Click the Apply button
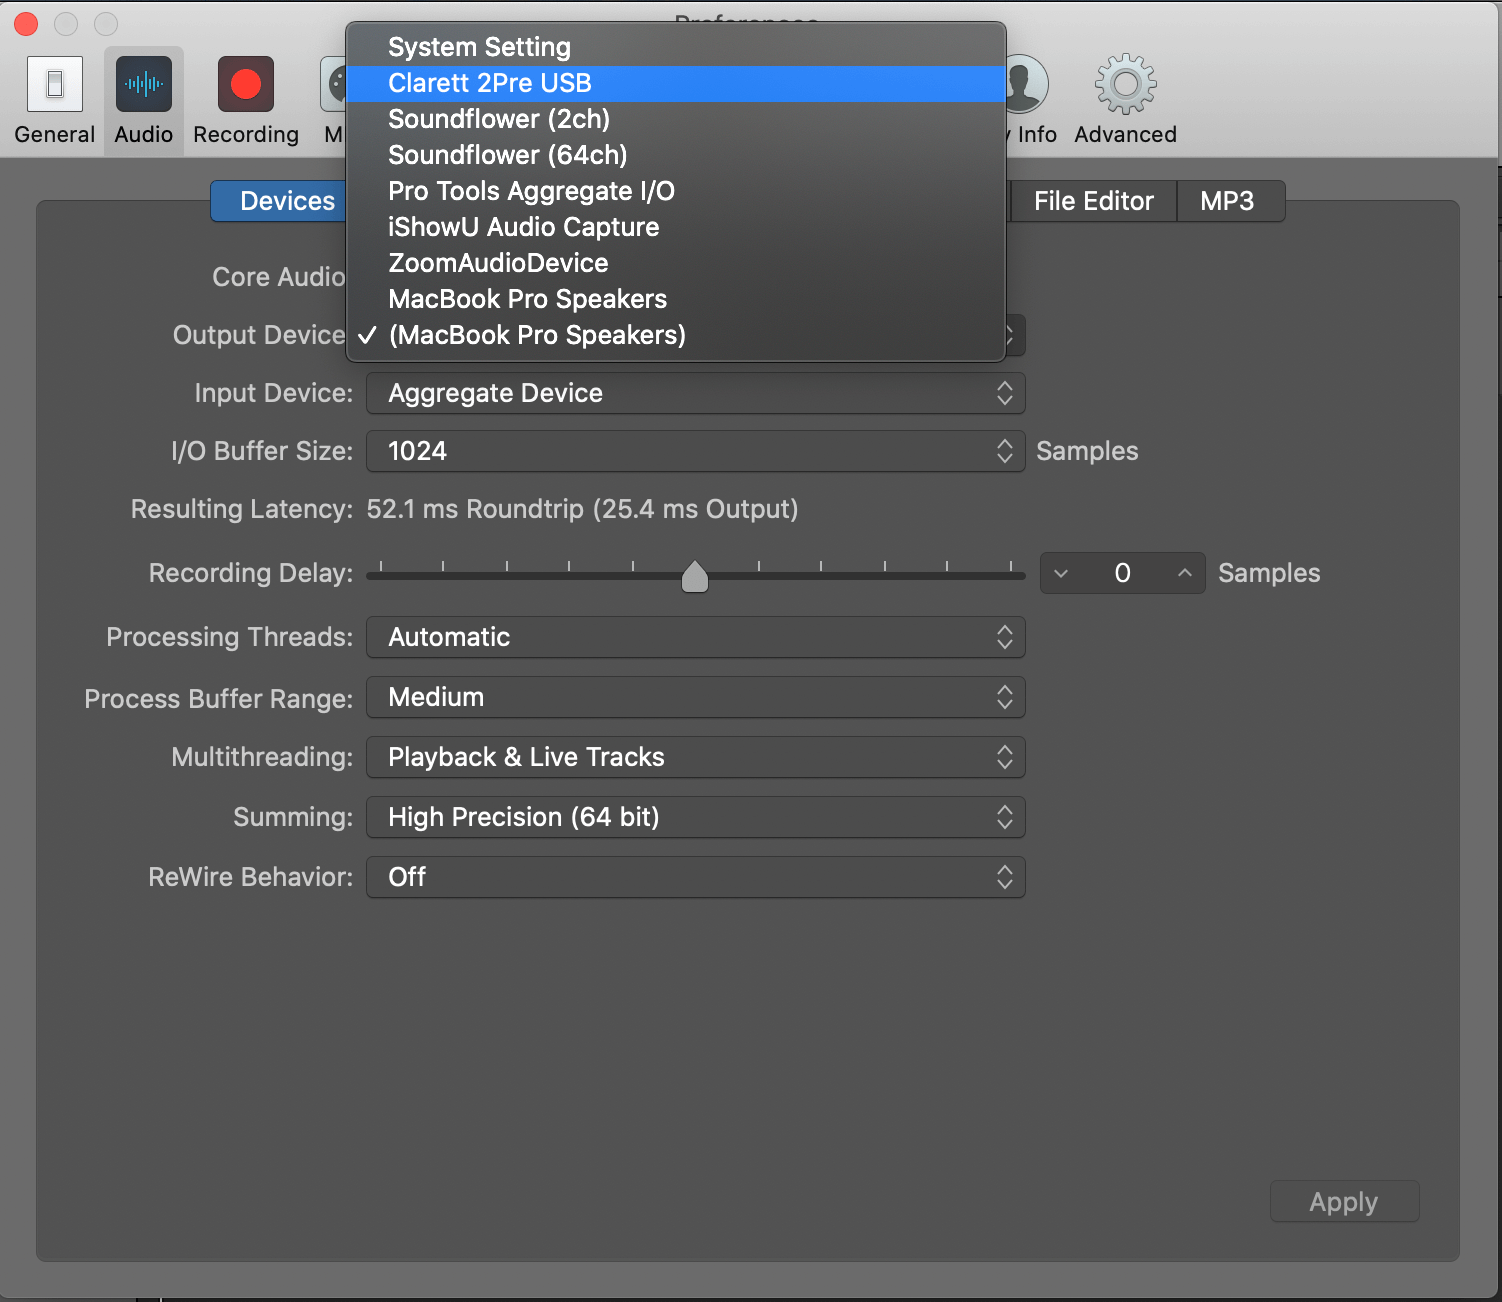 [1343, 1201]
